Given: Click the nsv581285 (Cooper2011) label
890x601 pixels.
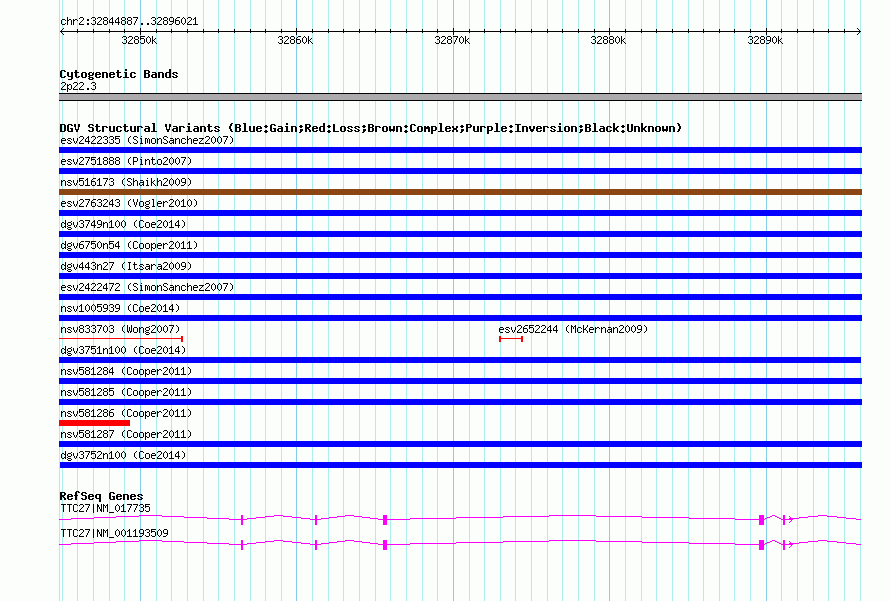Looking at the screenshot, I should point(126,392).
